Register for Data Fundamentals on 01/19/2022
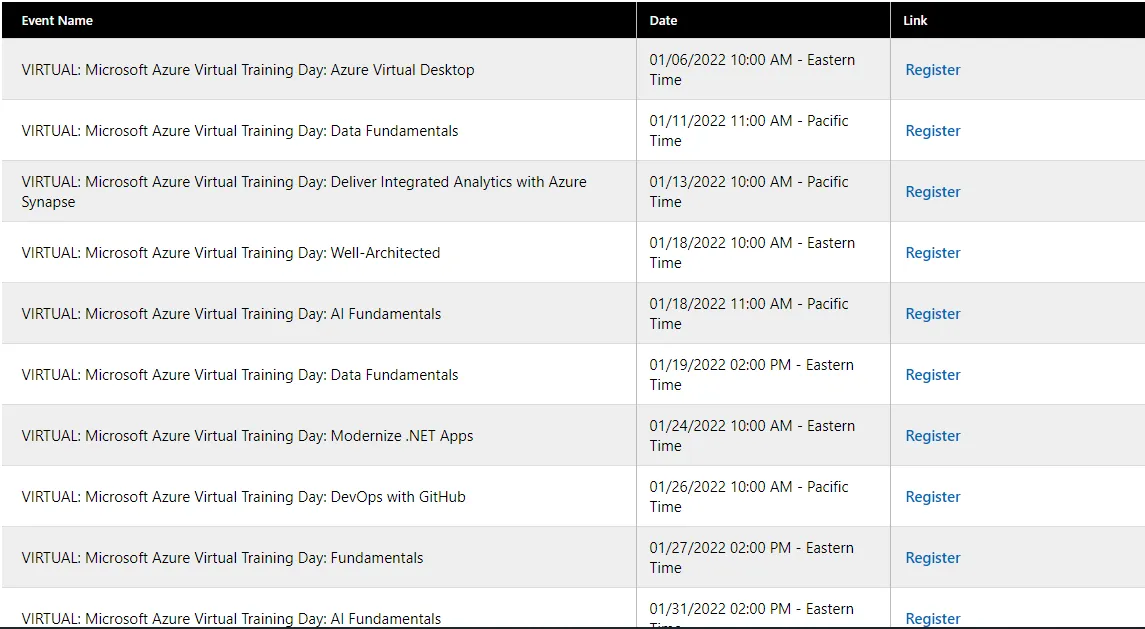 click(932, 375)
